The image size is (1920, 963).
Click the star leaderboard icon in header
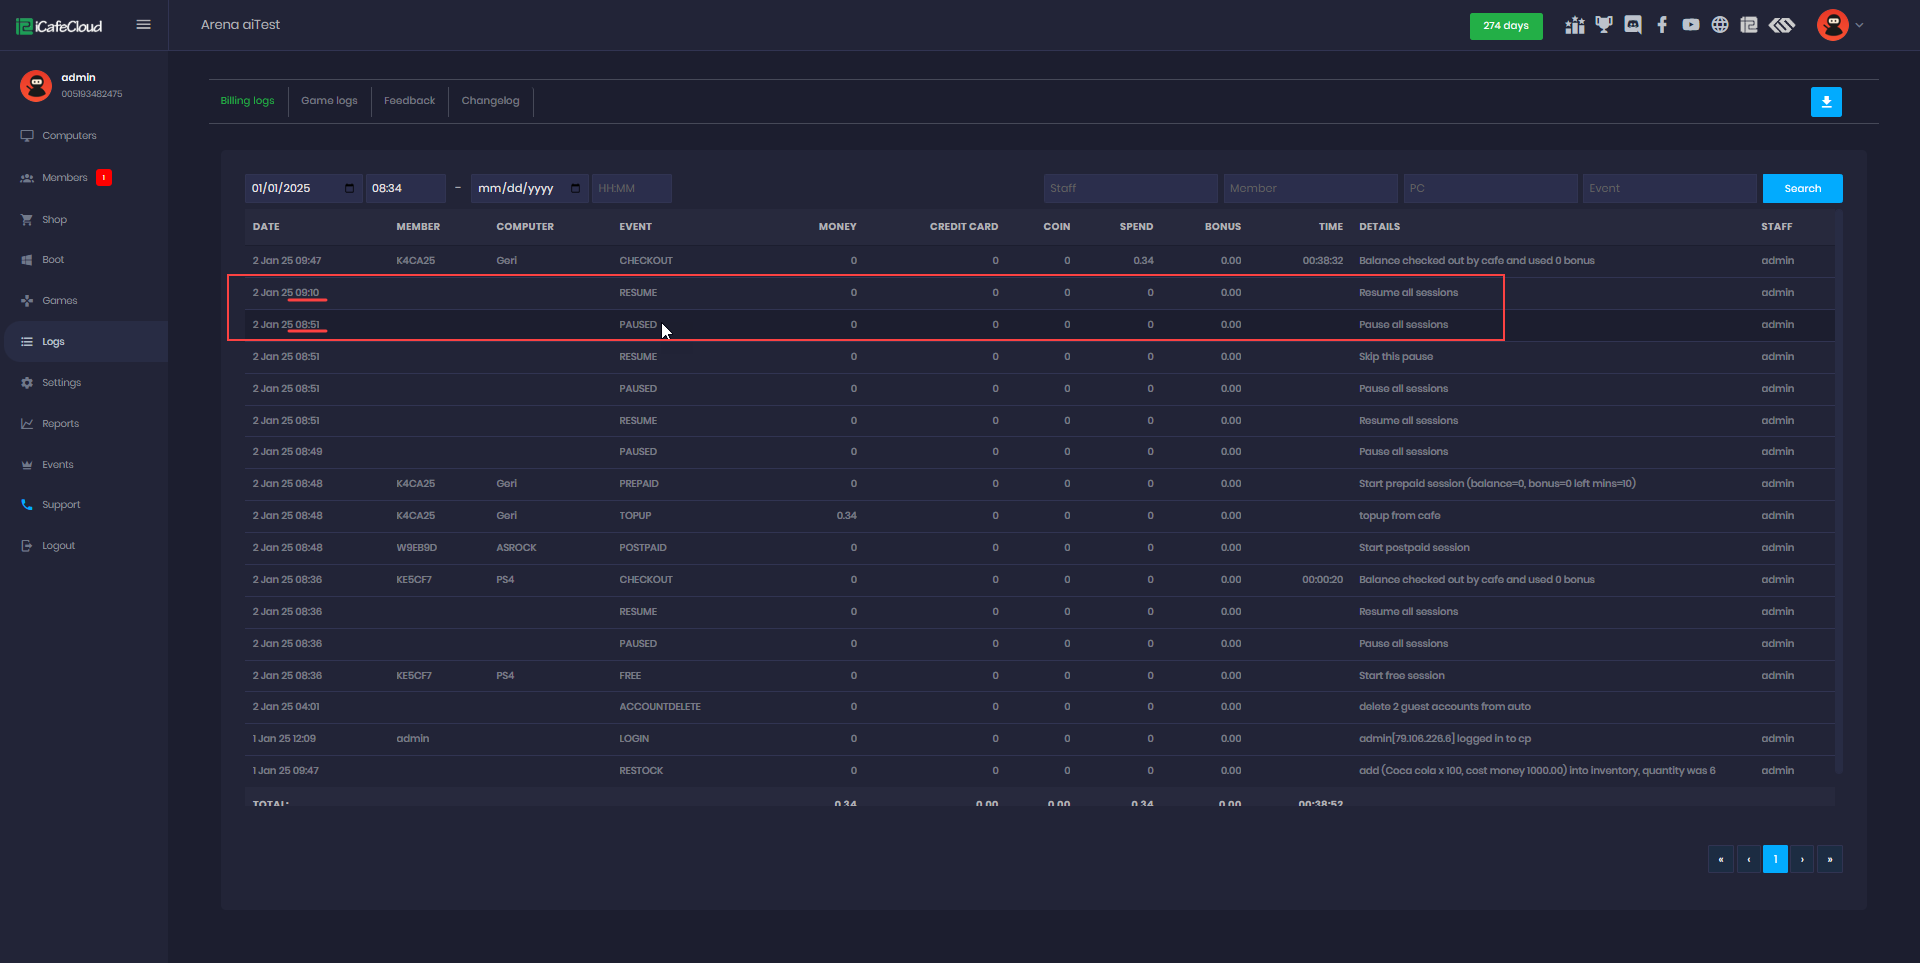(1575, 25)
